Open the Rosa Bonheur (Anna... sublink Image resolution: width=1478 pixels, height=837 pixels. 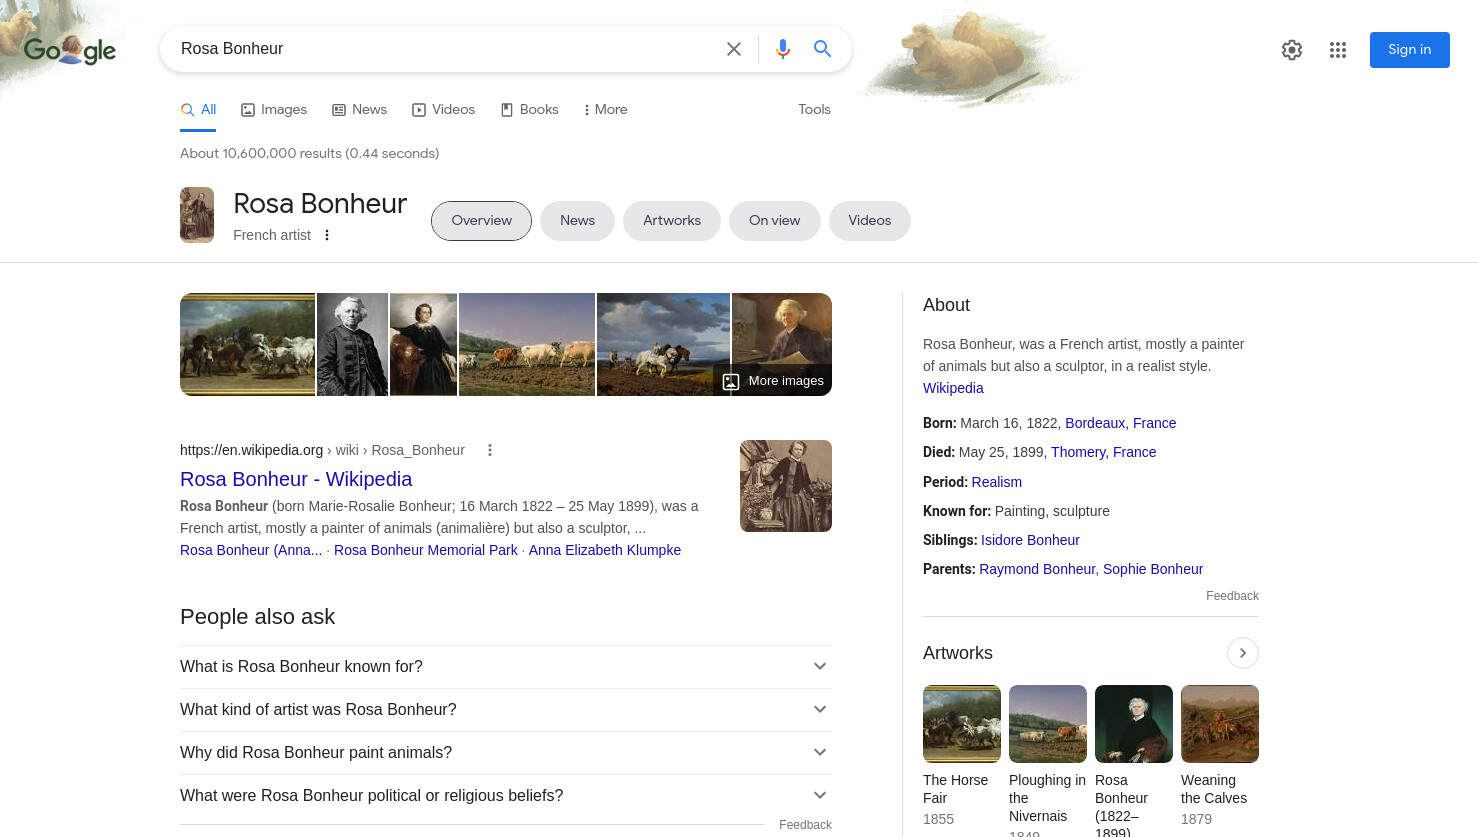(251, 550)
